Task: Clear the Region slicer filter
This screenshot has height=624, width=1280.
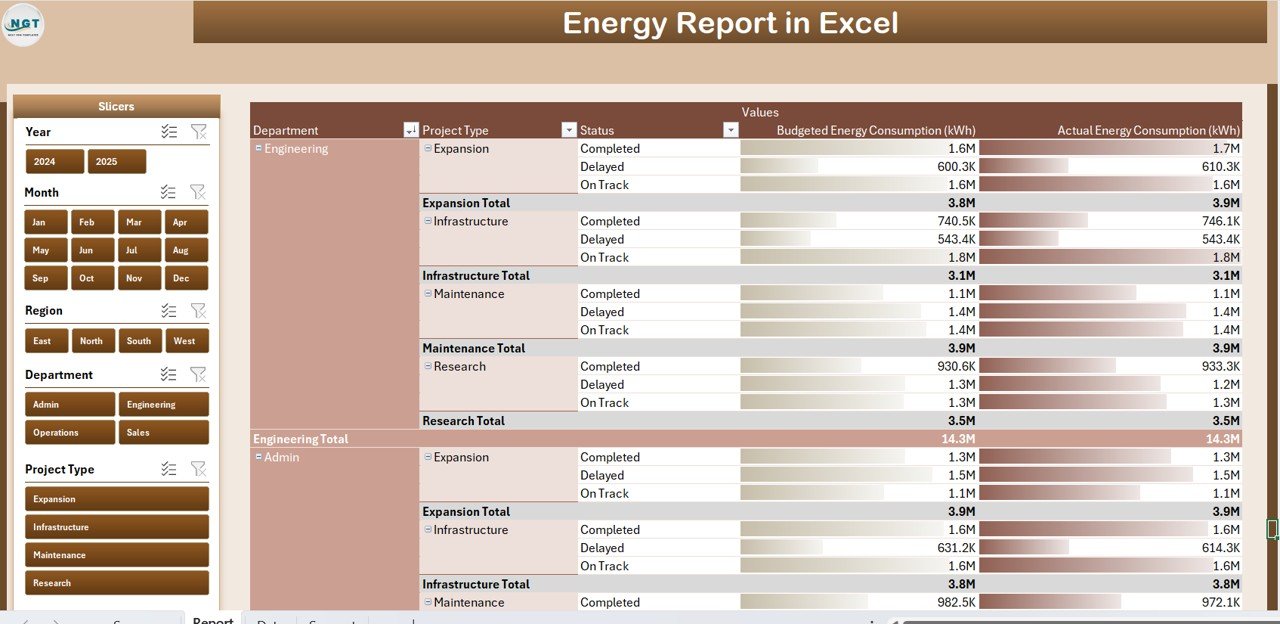Action: tap(198, 311)
